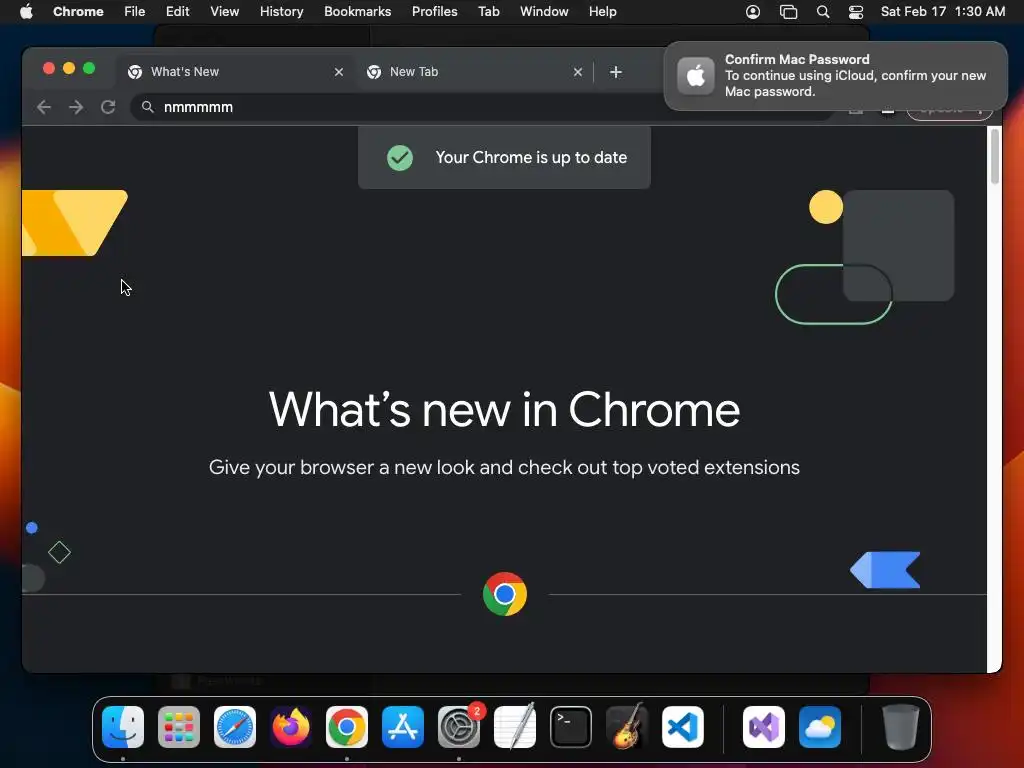Open a new tab with plus button

(x=615, y=72)
